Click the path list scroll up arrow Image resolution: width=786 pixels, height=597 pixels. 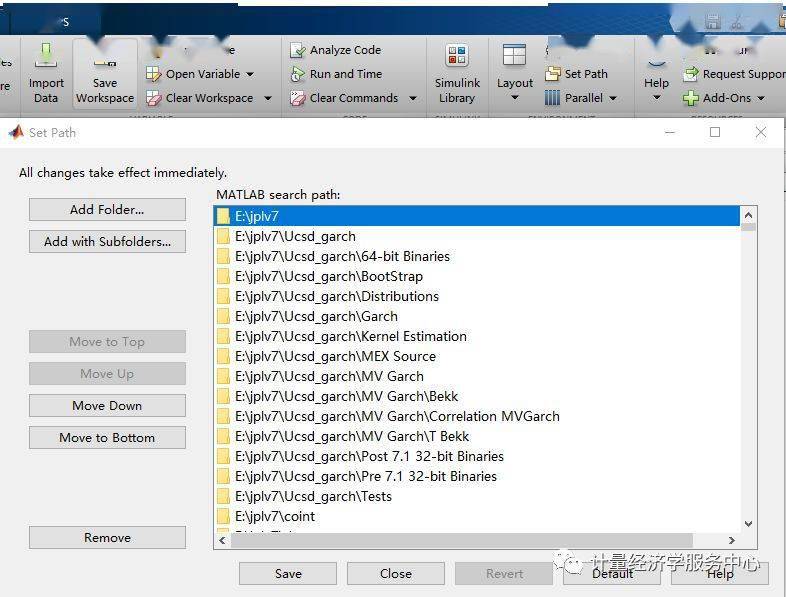[748, 215]
